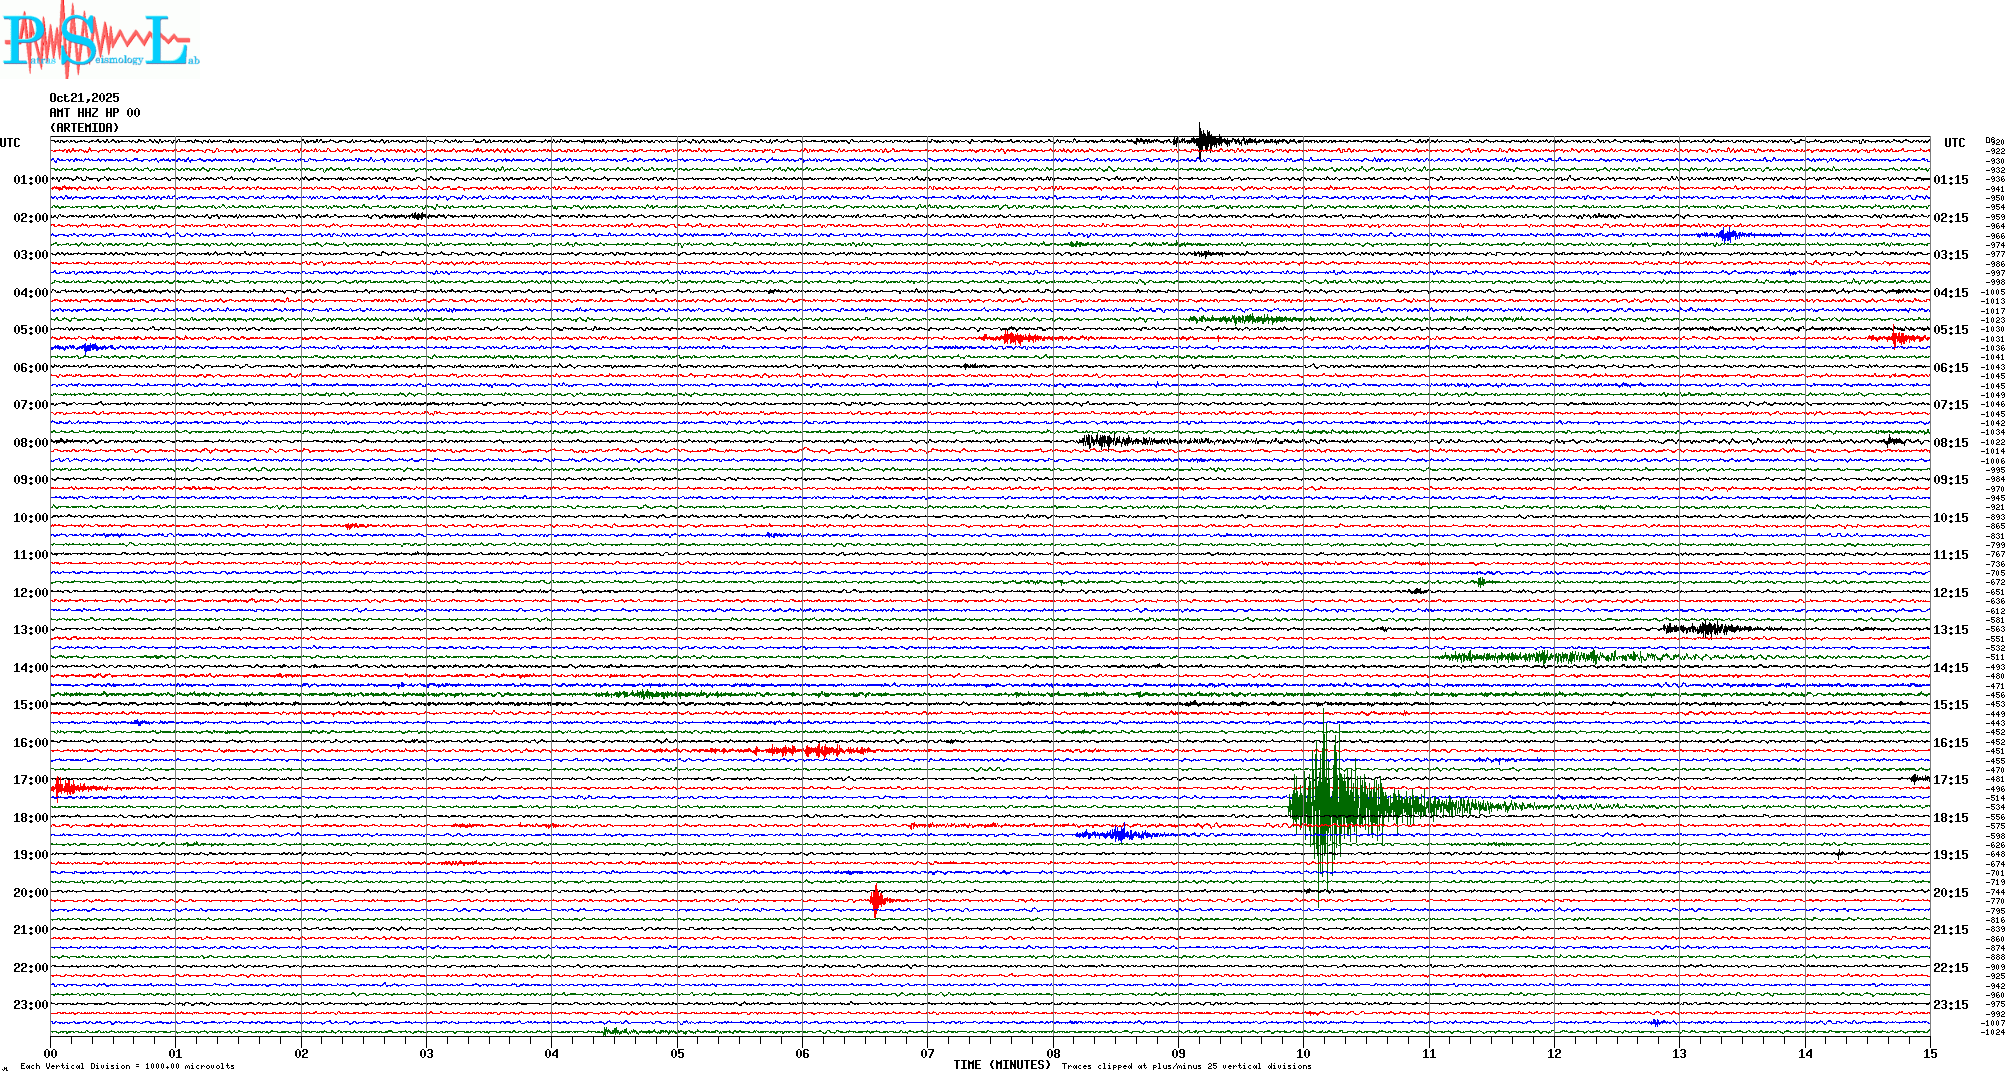This screenshot has width=2010, height=1080.
Task: Click the TIME (MINUTES) axis label
Action: click(1001, 1065)
